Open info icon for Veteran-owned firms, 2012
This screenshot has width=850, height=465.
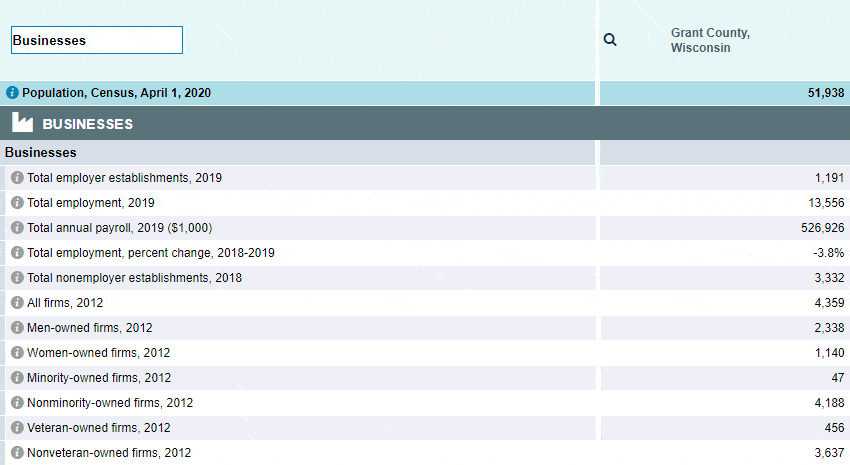click(x=17, y=428)
